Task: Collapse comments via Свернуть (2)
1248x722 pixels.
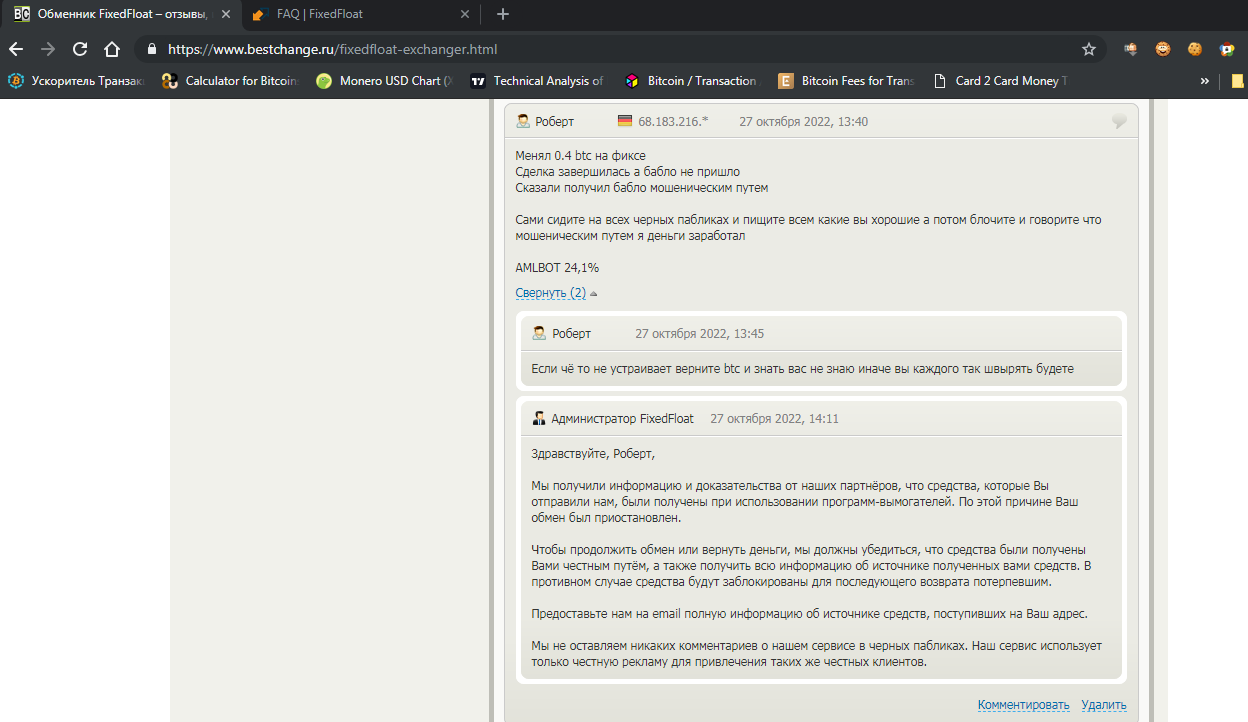Action: [x=551, y=293]
